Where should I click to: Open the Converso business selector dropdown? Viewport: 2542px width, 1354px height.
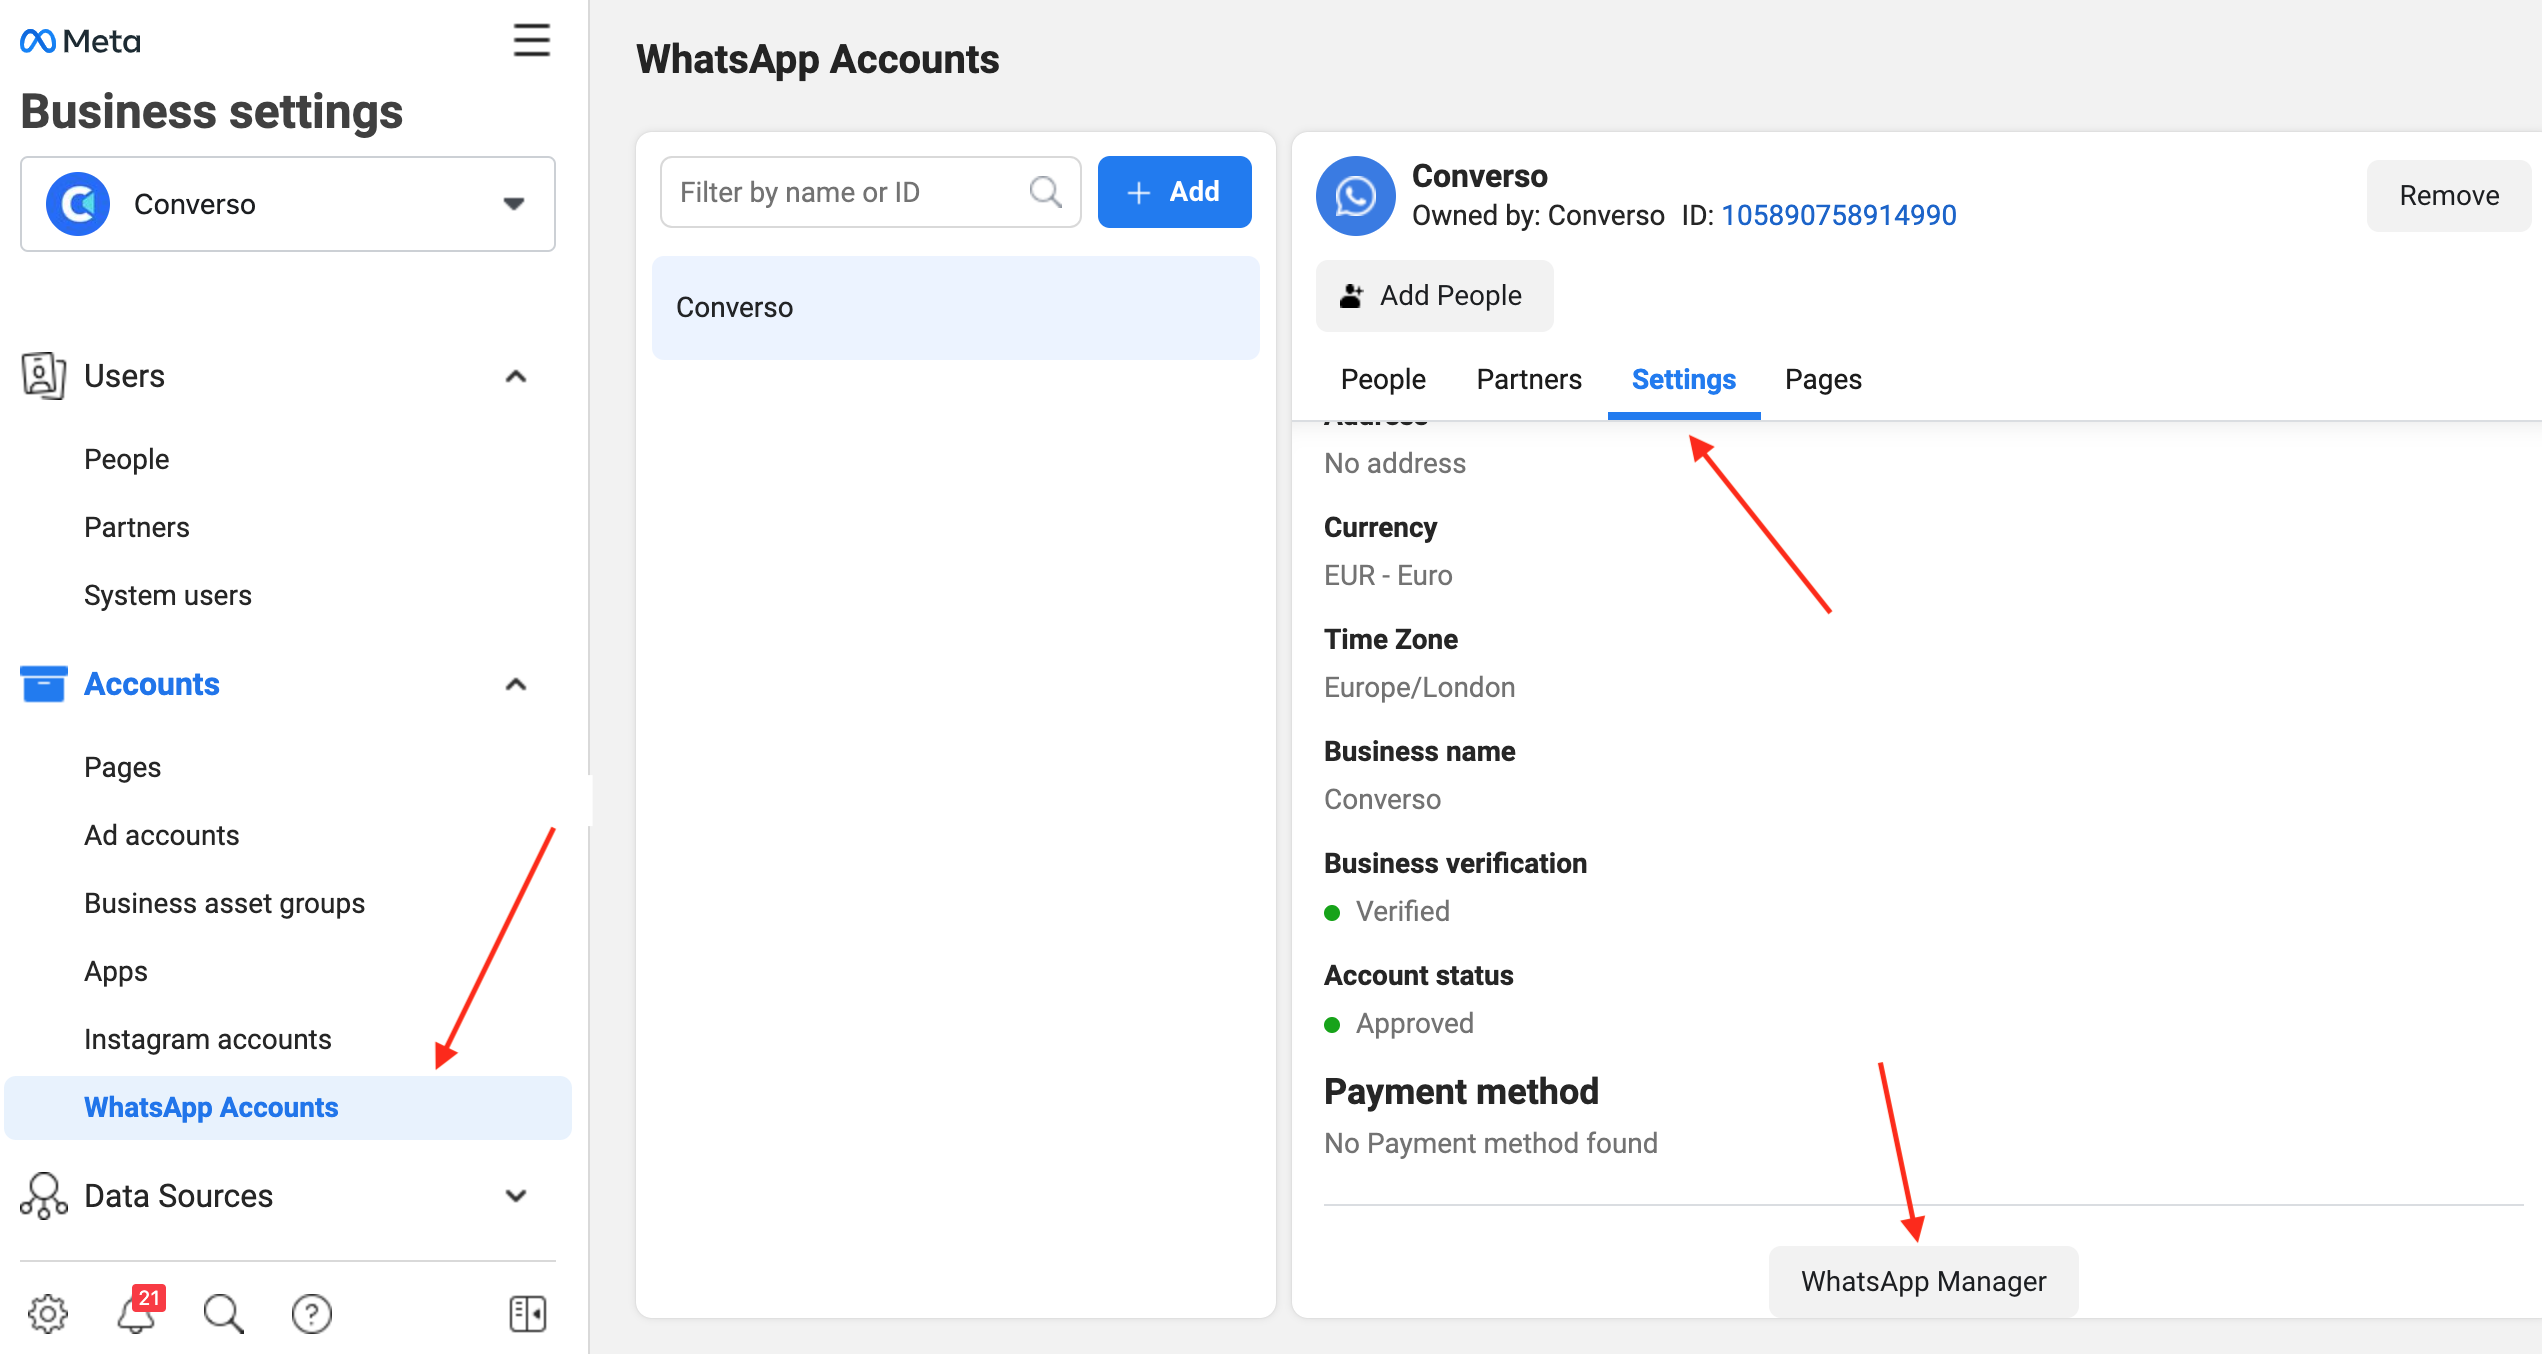[288, 204]
